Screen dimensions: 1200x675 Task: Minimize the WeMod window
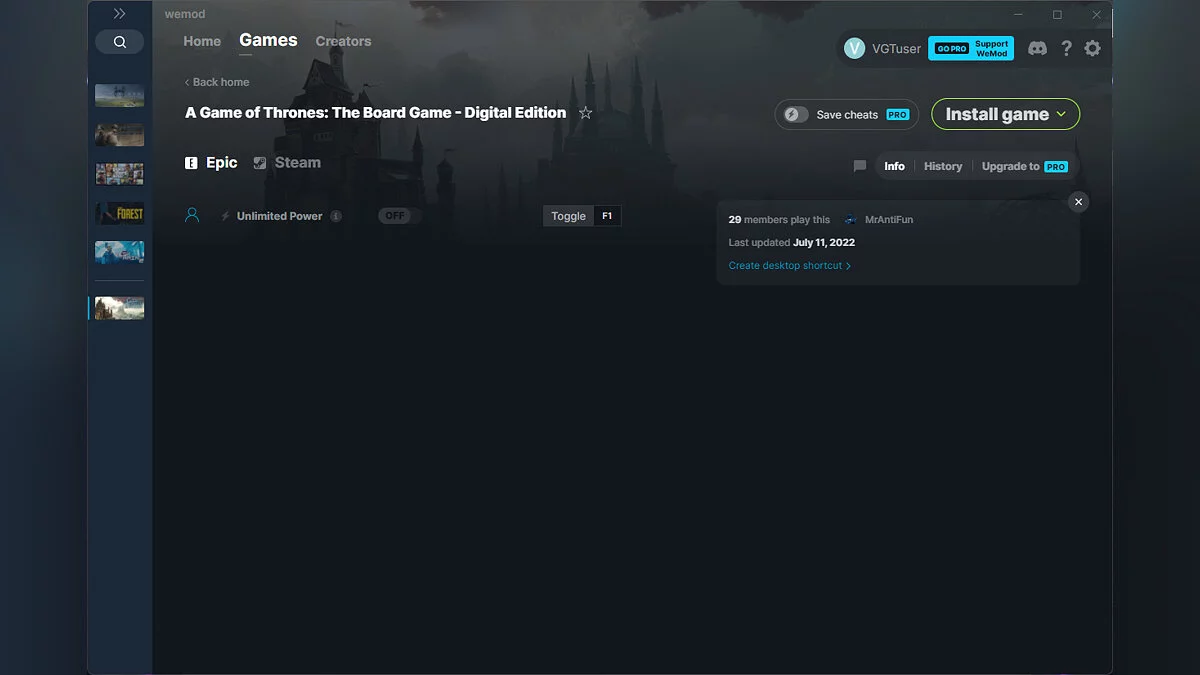click(x=1019, y=15)
